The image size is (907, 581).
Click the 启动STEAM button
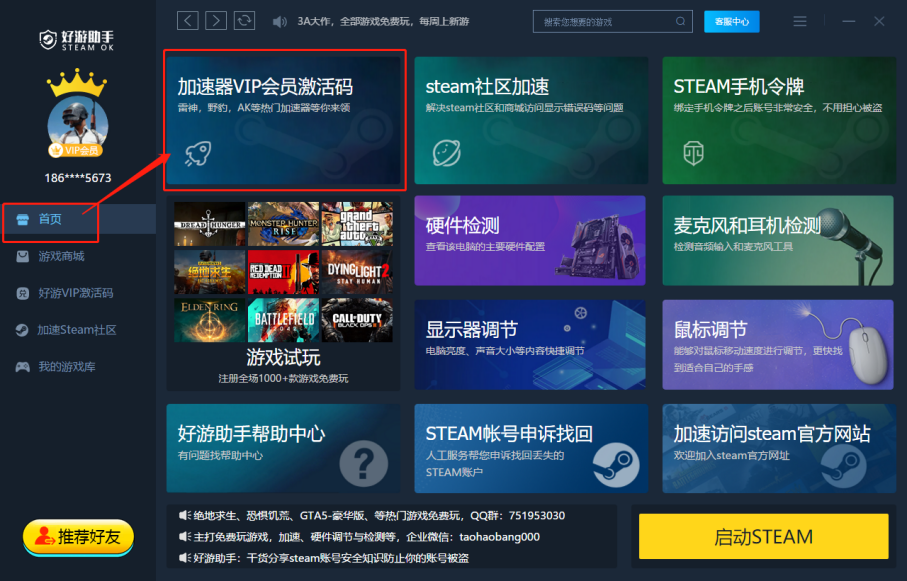click(x=764, y=536)
